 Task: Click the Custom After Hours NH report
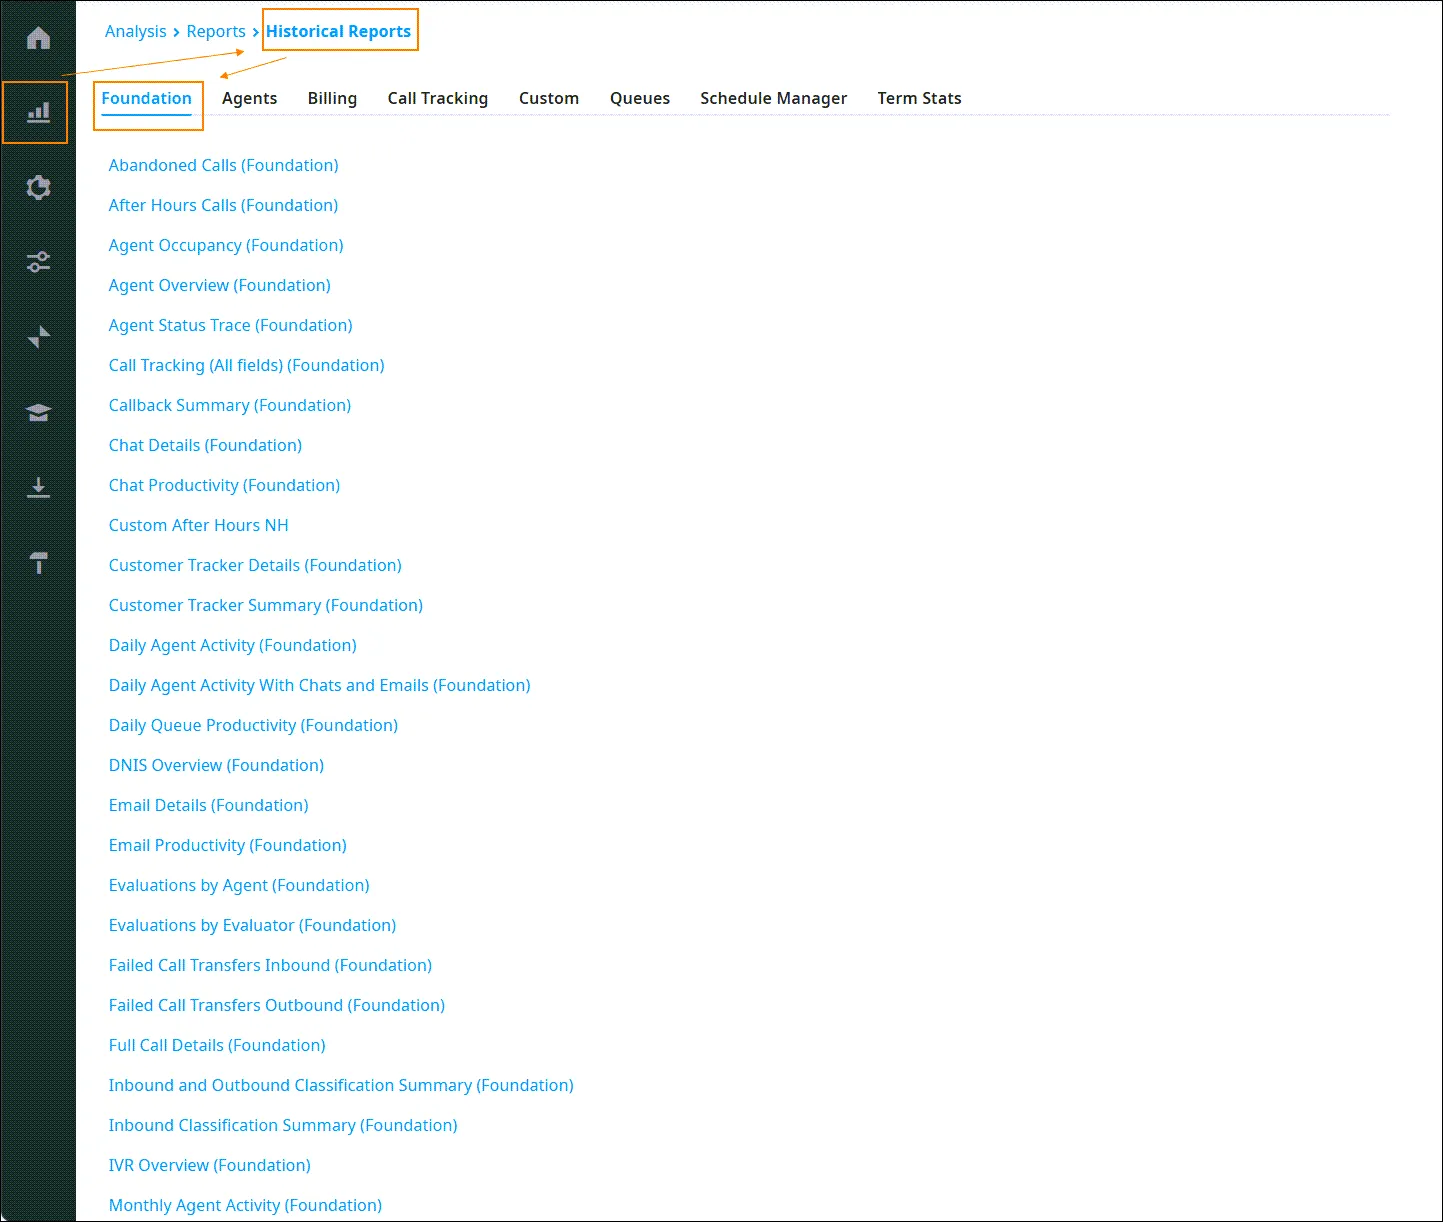point(198,525)
